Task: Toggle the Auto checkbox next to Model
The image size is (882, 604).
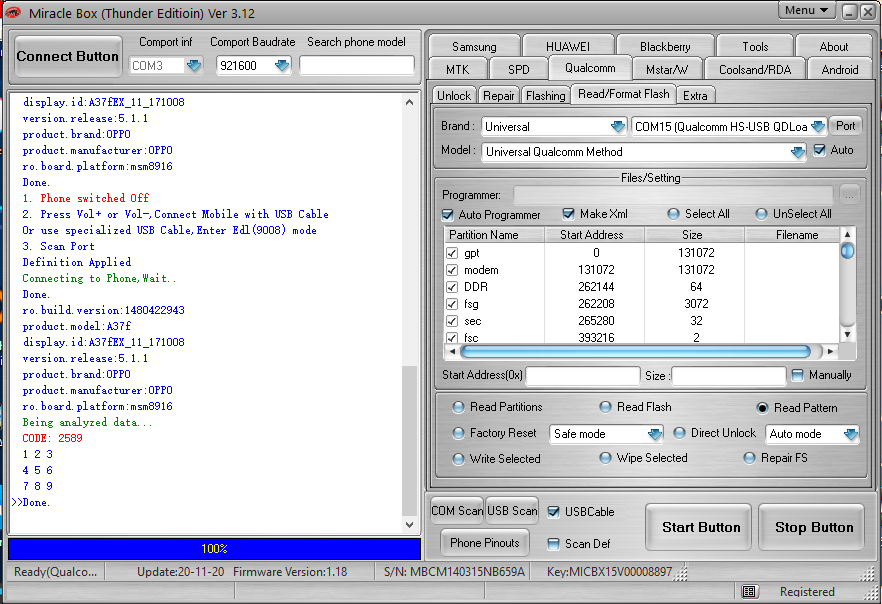Action: pyautogui.click(x=820, y=150)
